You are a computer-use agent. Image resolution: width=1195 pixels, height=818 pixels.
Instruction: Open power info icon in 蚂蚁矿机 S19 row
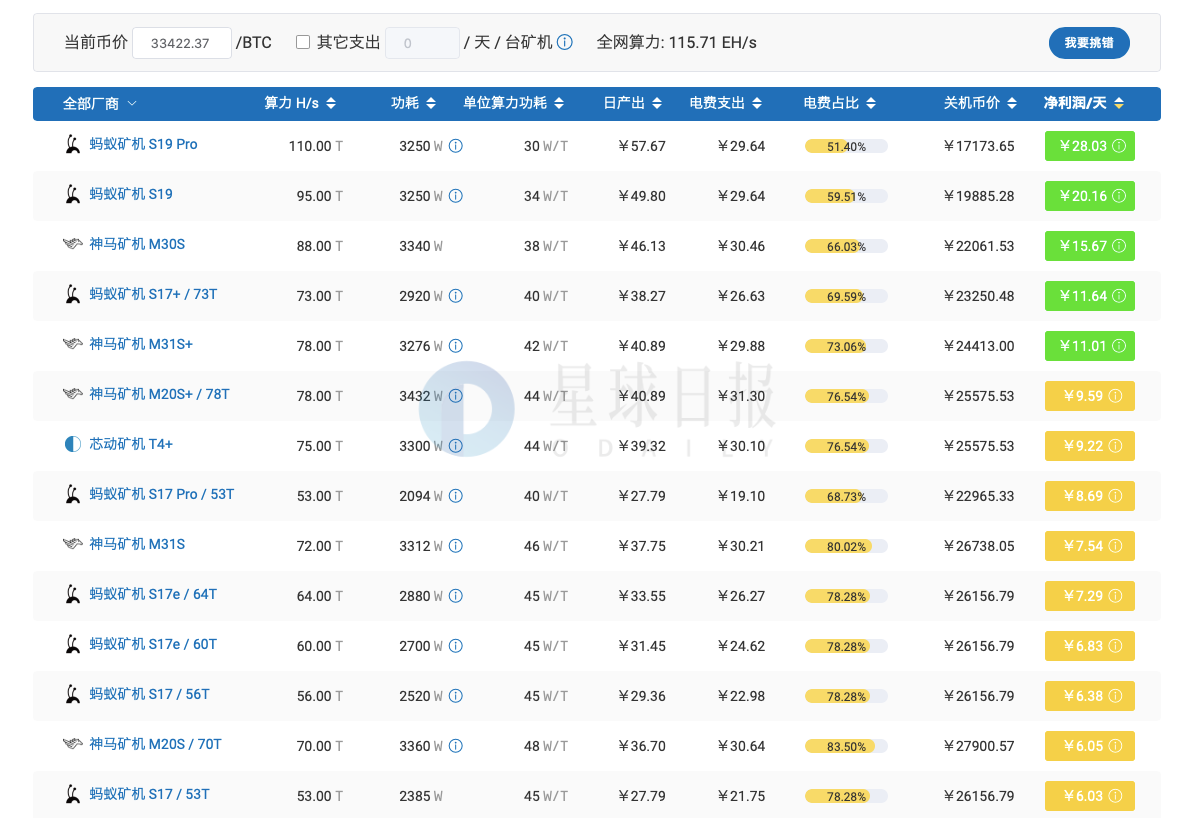point(456,196)
